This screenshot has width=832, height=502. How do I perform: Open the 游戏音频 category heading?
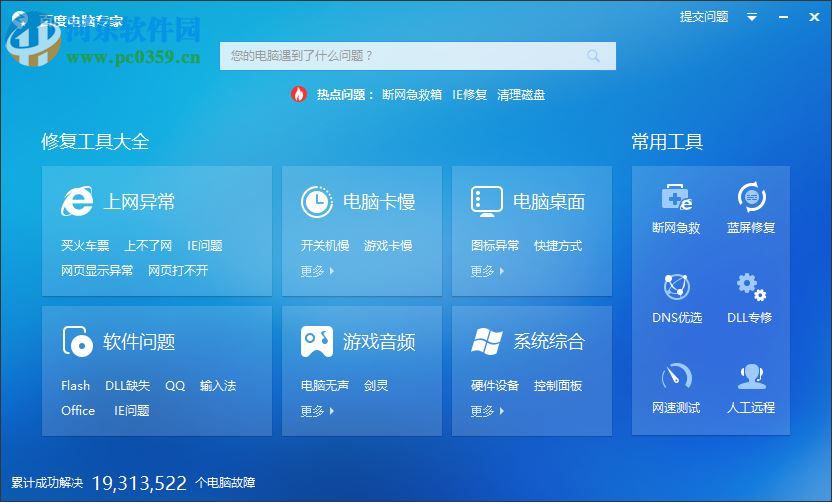tap(379, 342)
